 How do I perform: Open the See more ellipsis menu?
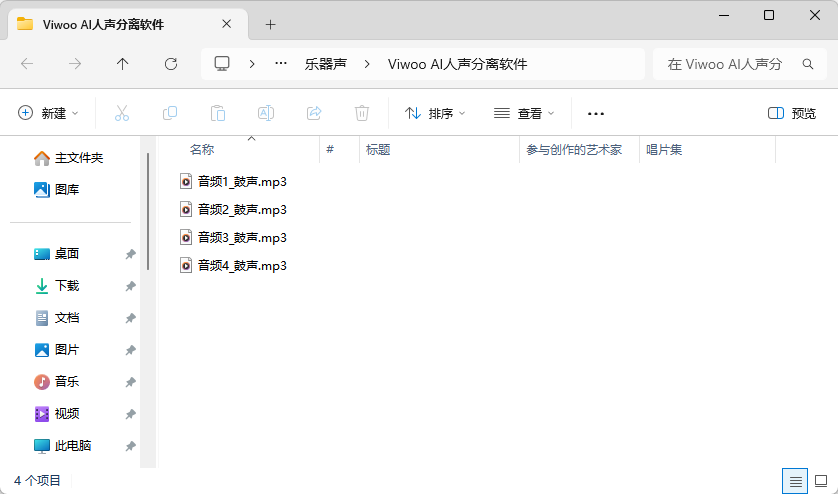tap(595, 114)
